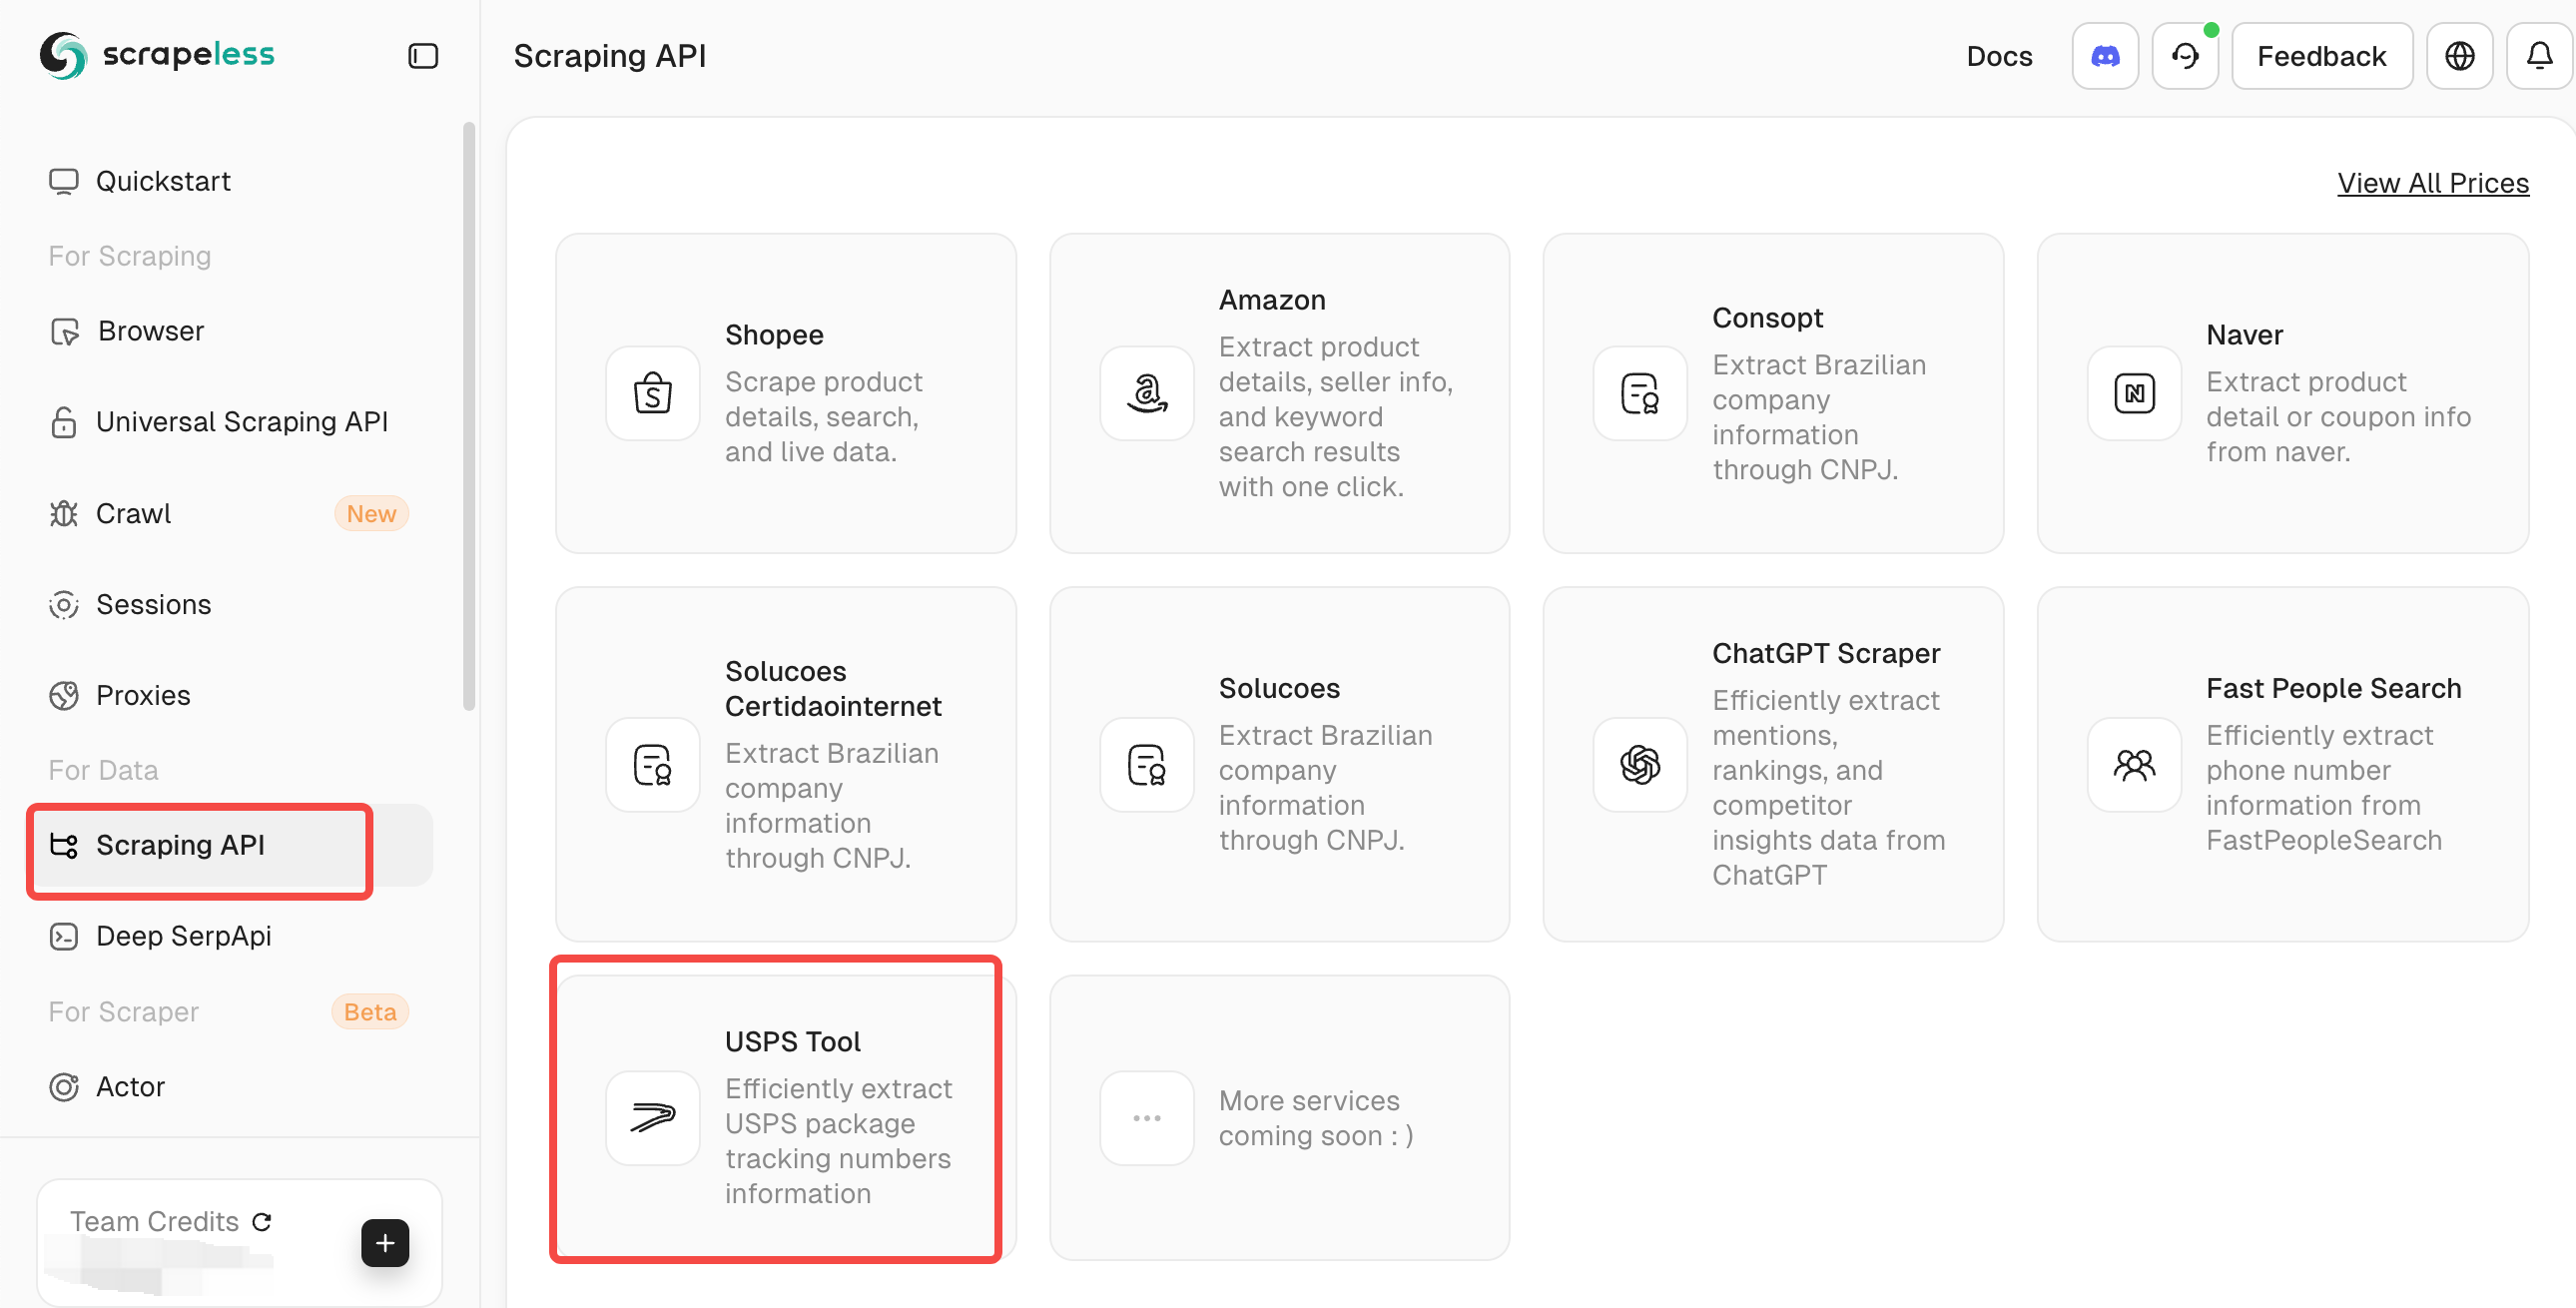
Task: Click the Solucoes Certidaointernet icon
Action: coord(653,765)
